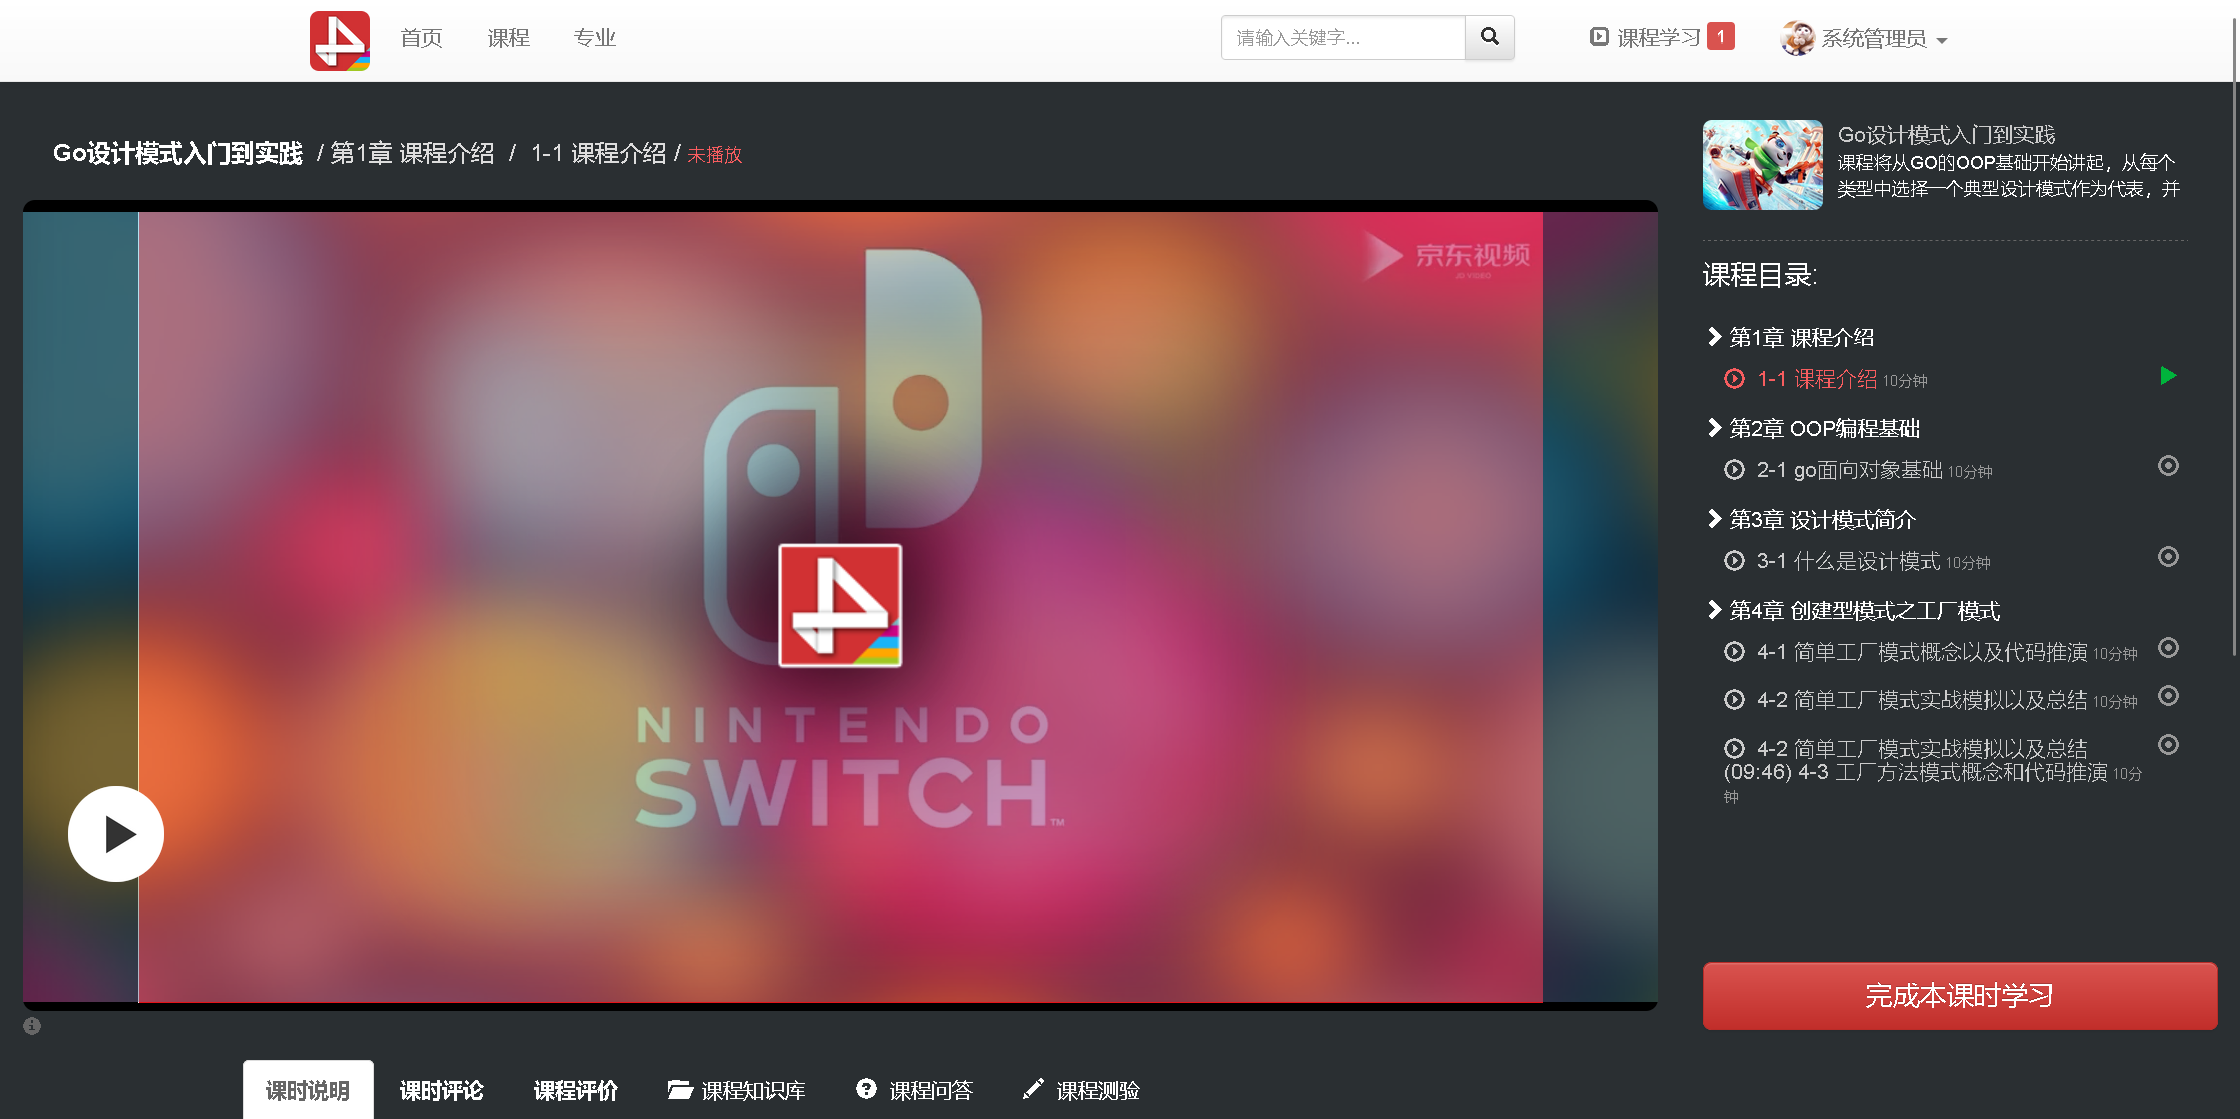Image resolution: width=2240 pixels, height=1119 pixels.
Task: Open the 课程 link in the top navigation
Action: 508,38
